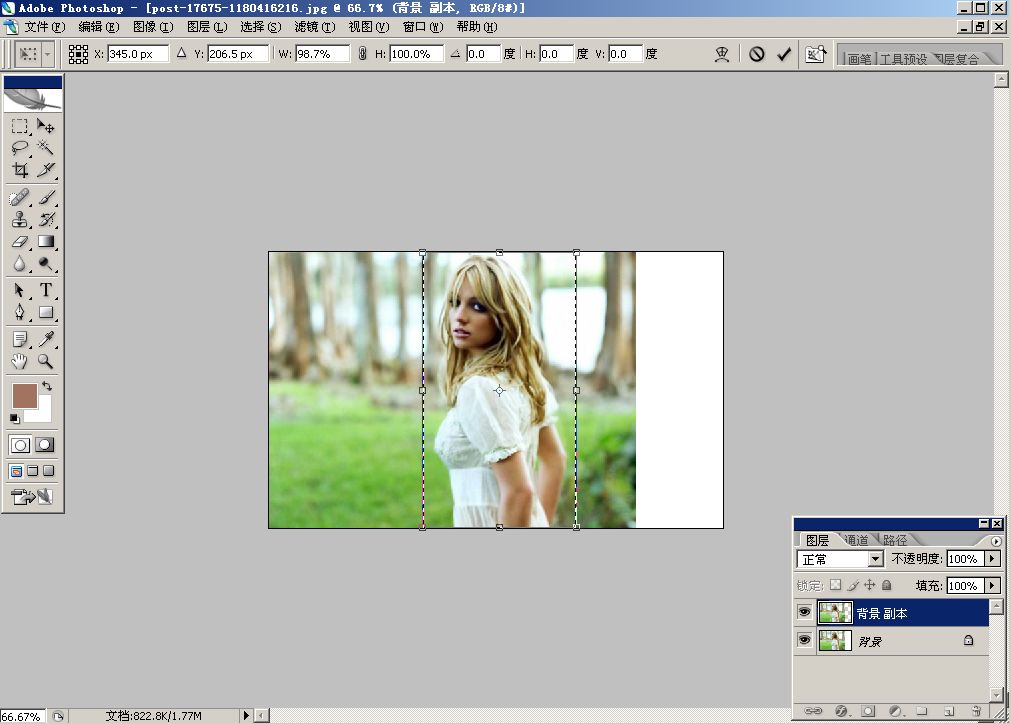
Task: Toggle visibility of the 背景 layer
Action: tap(805, 640)
